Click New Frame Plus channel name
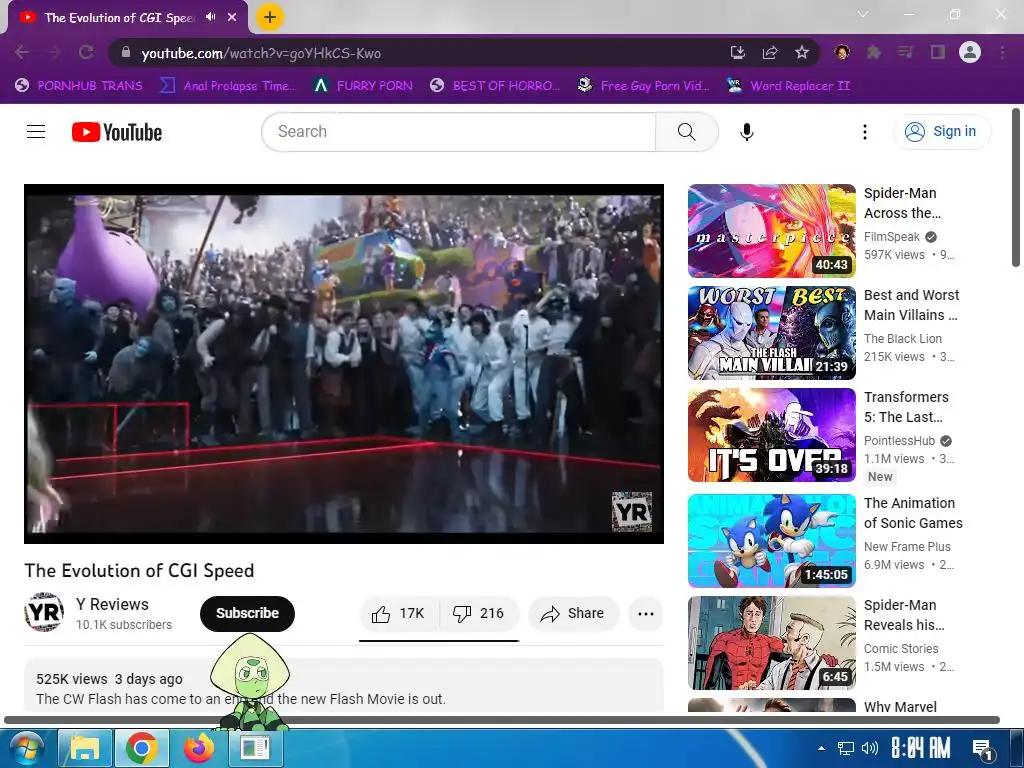1024x768 pixels. point(907,547)
